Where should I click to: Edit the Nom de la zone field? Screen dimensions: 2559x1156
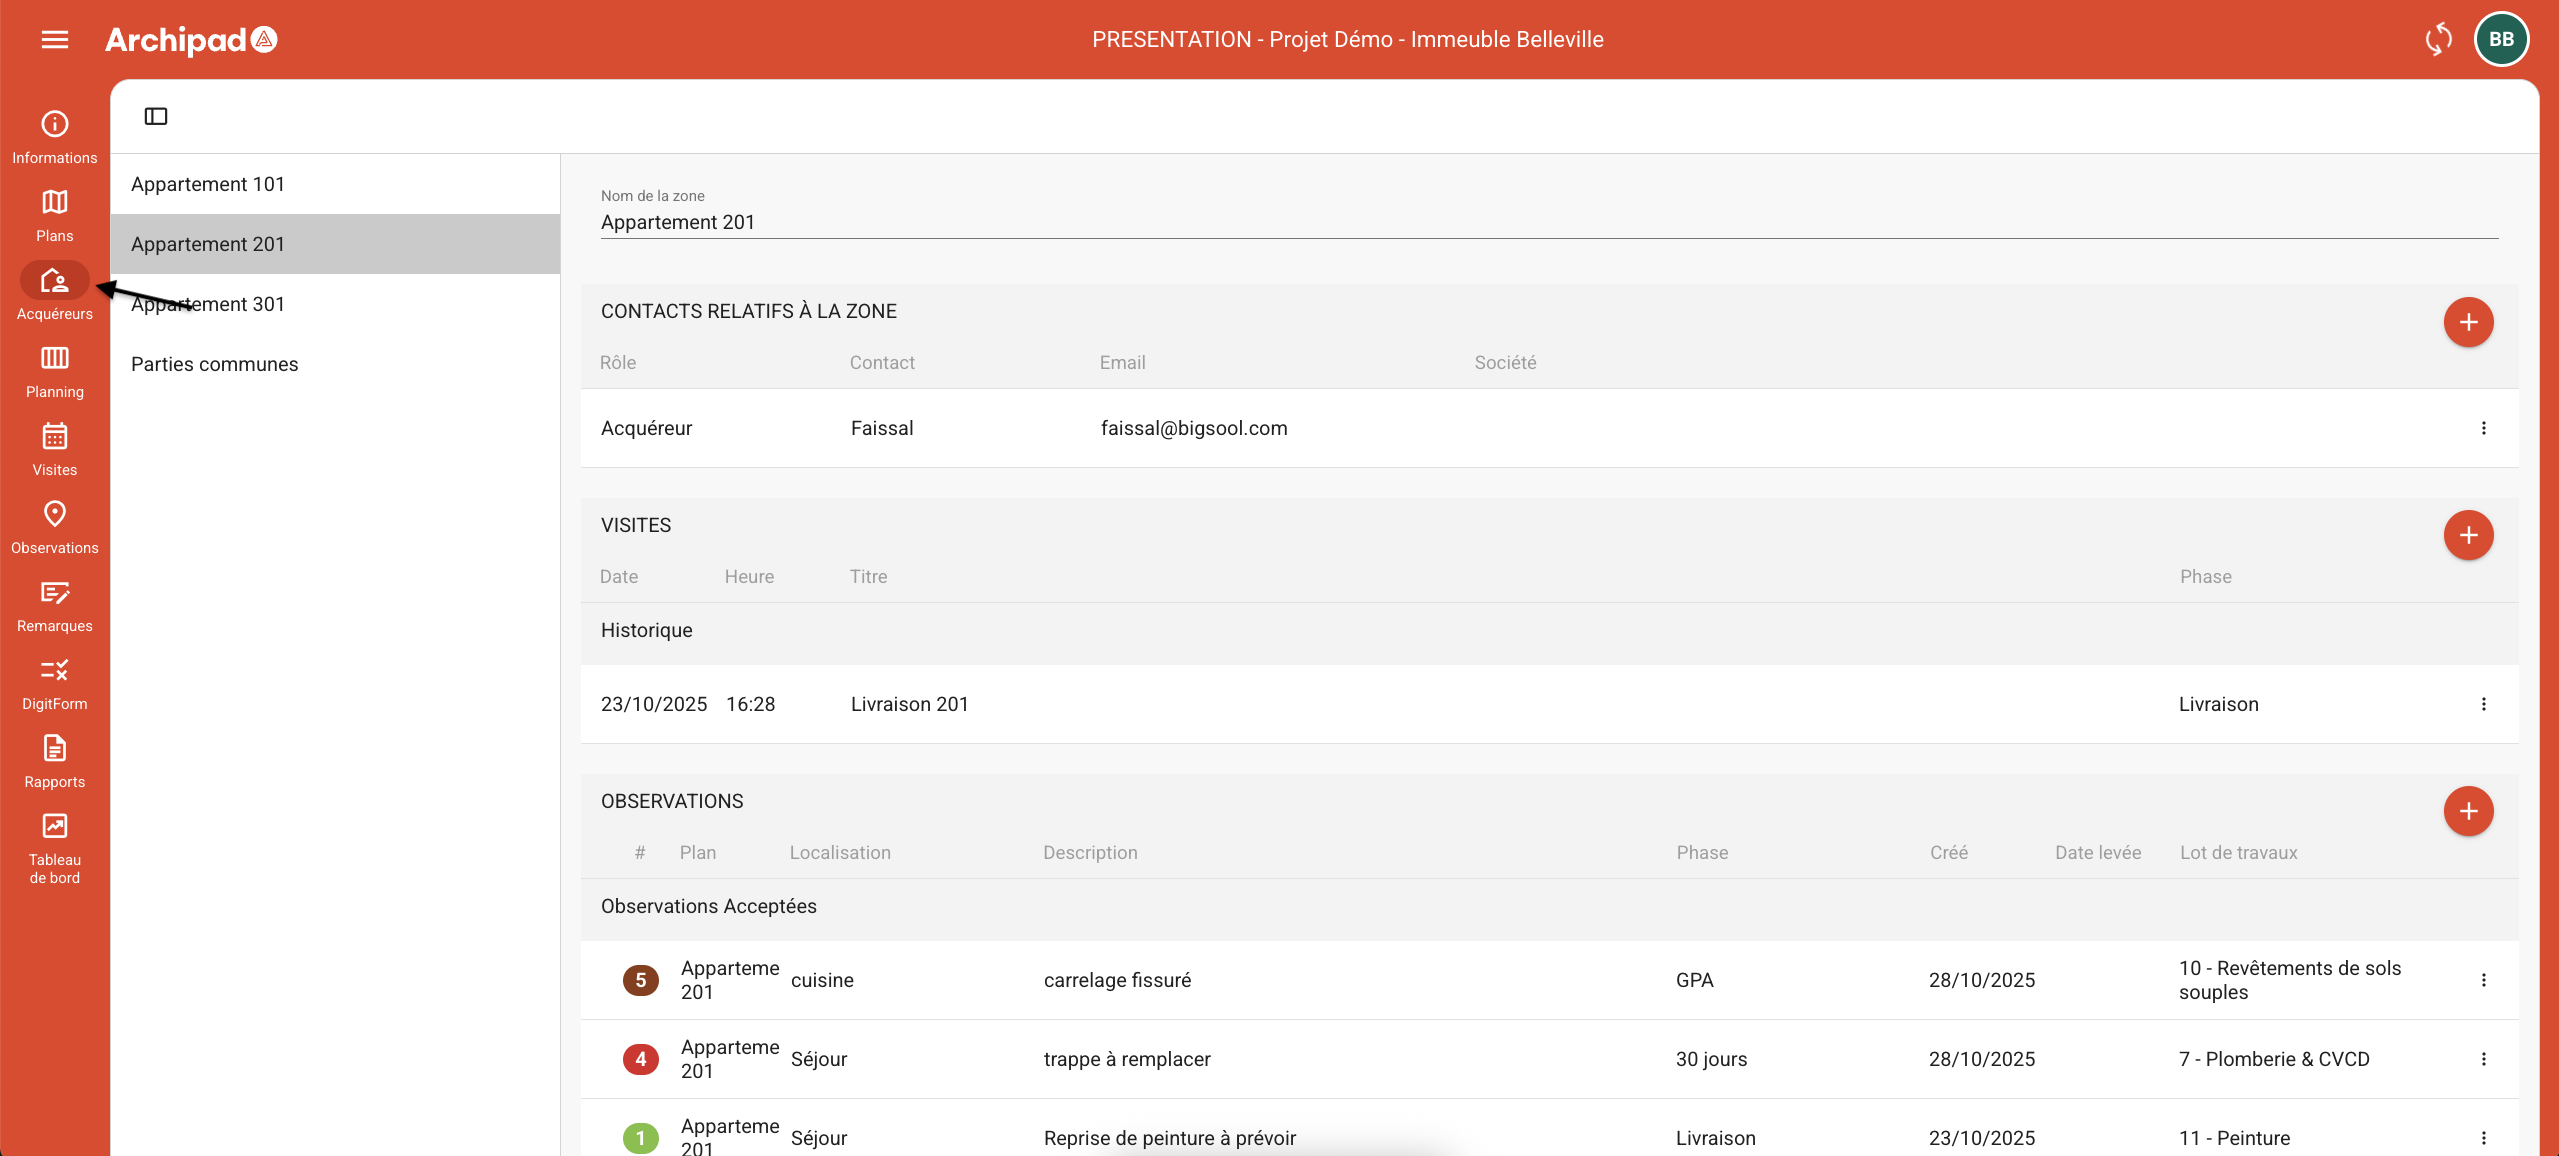1548,222
